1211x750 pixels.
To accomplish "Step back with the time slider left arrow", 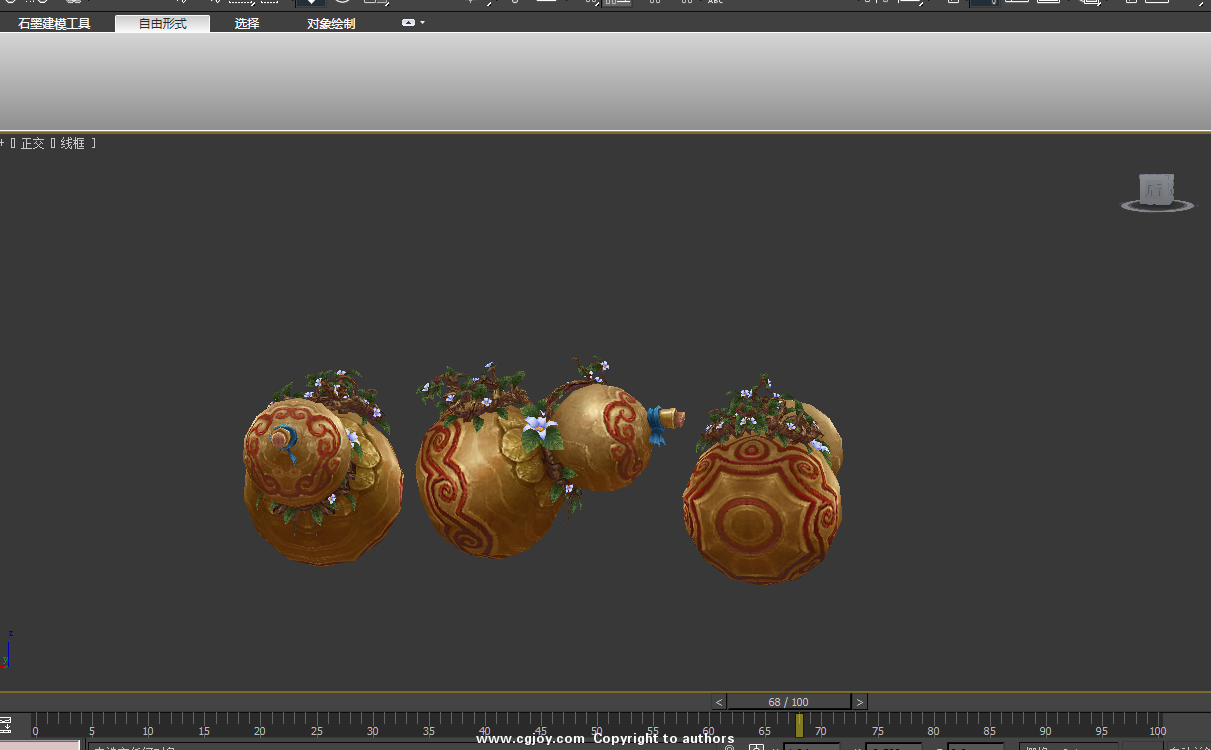I will pos(718,702).
